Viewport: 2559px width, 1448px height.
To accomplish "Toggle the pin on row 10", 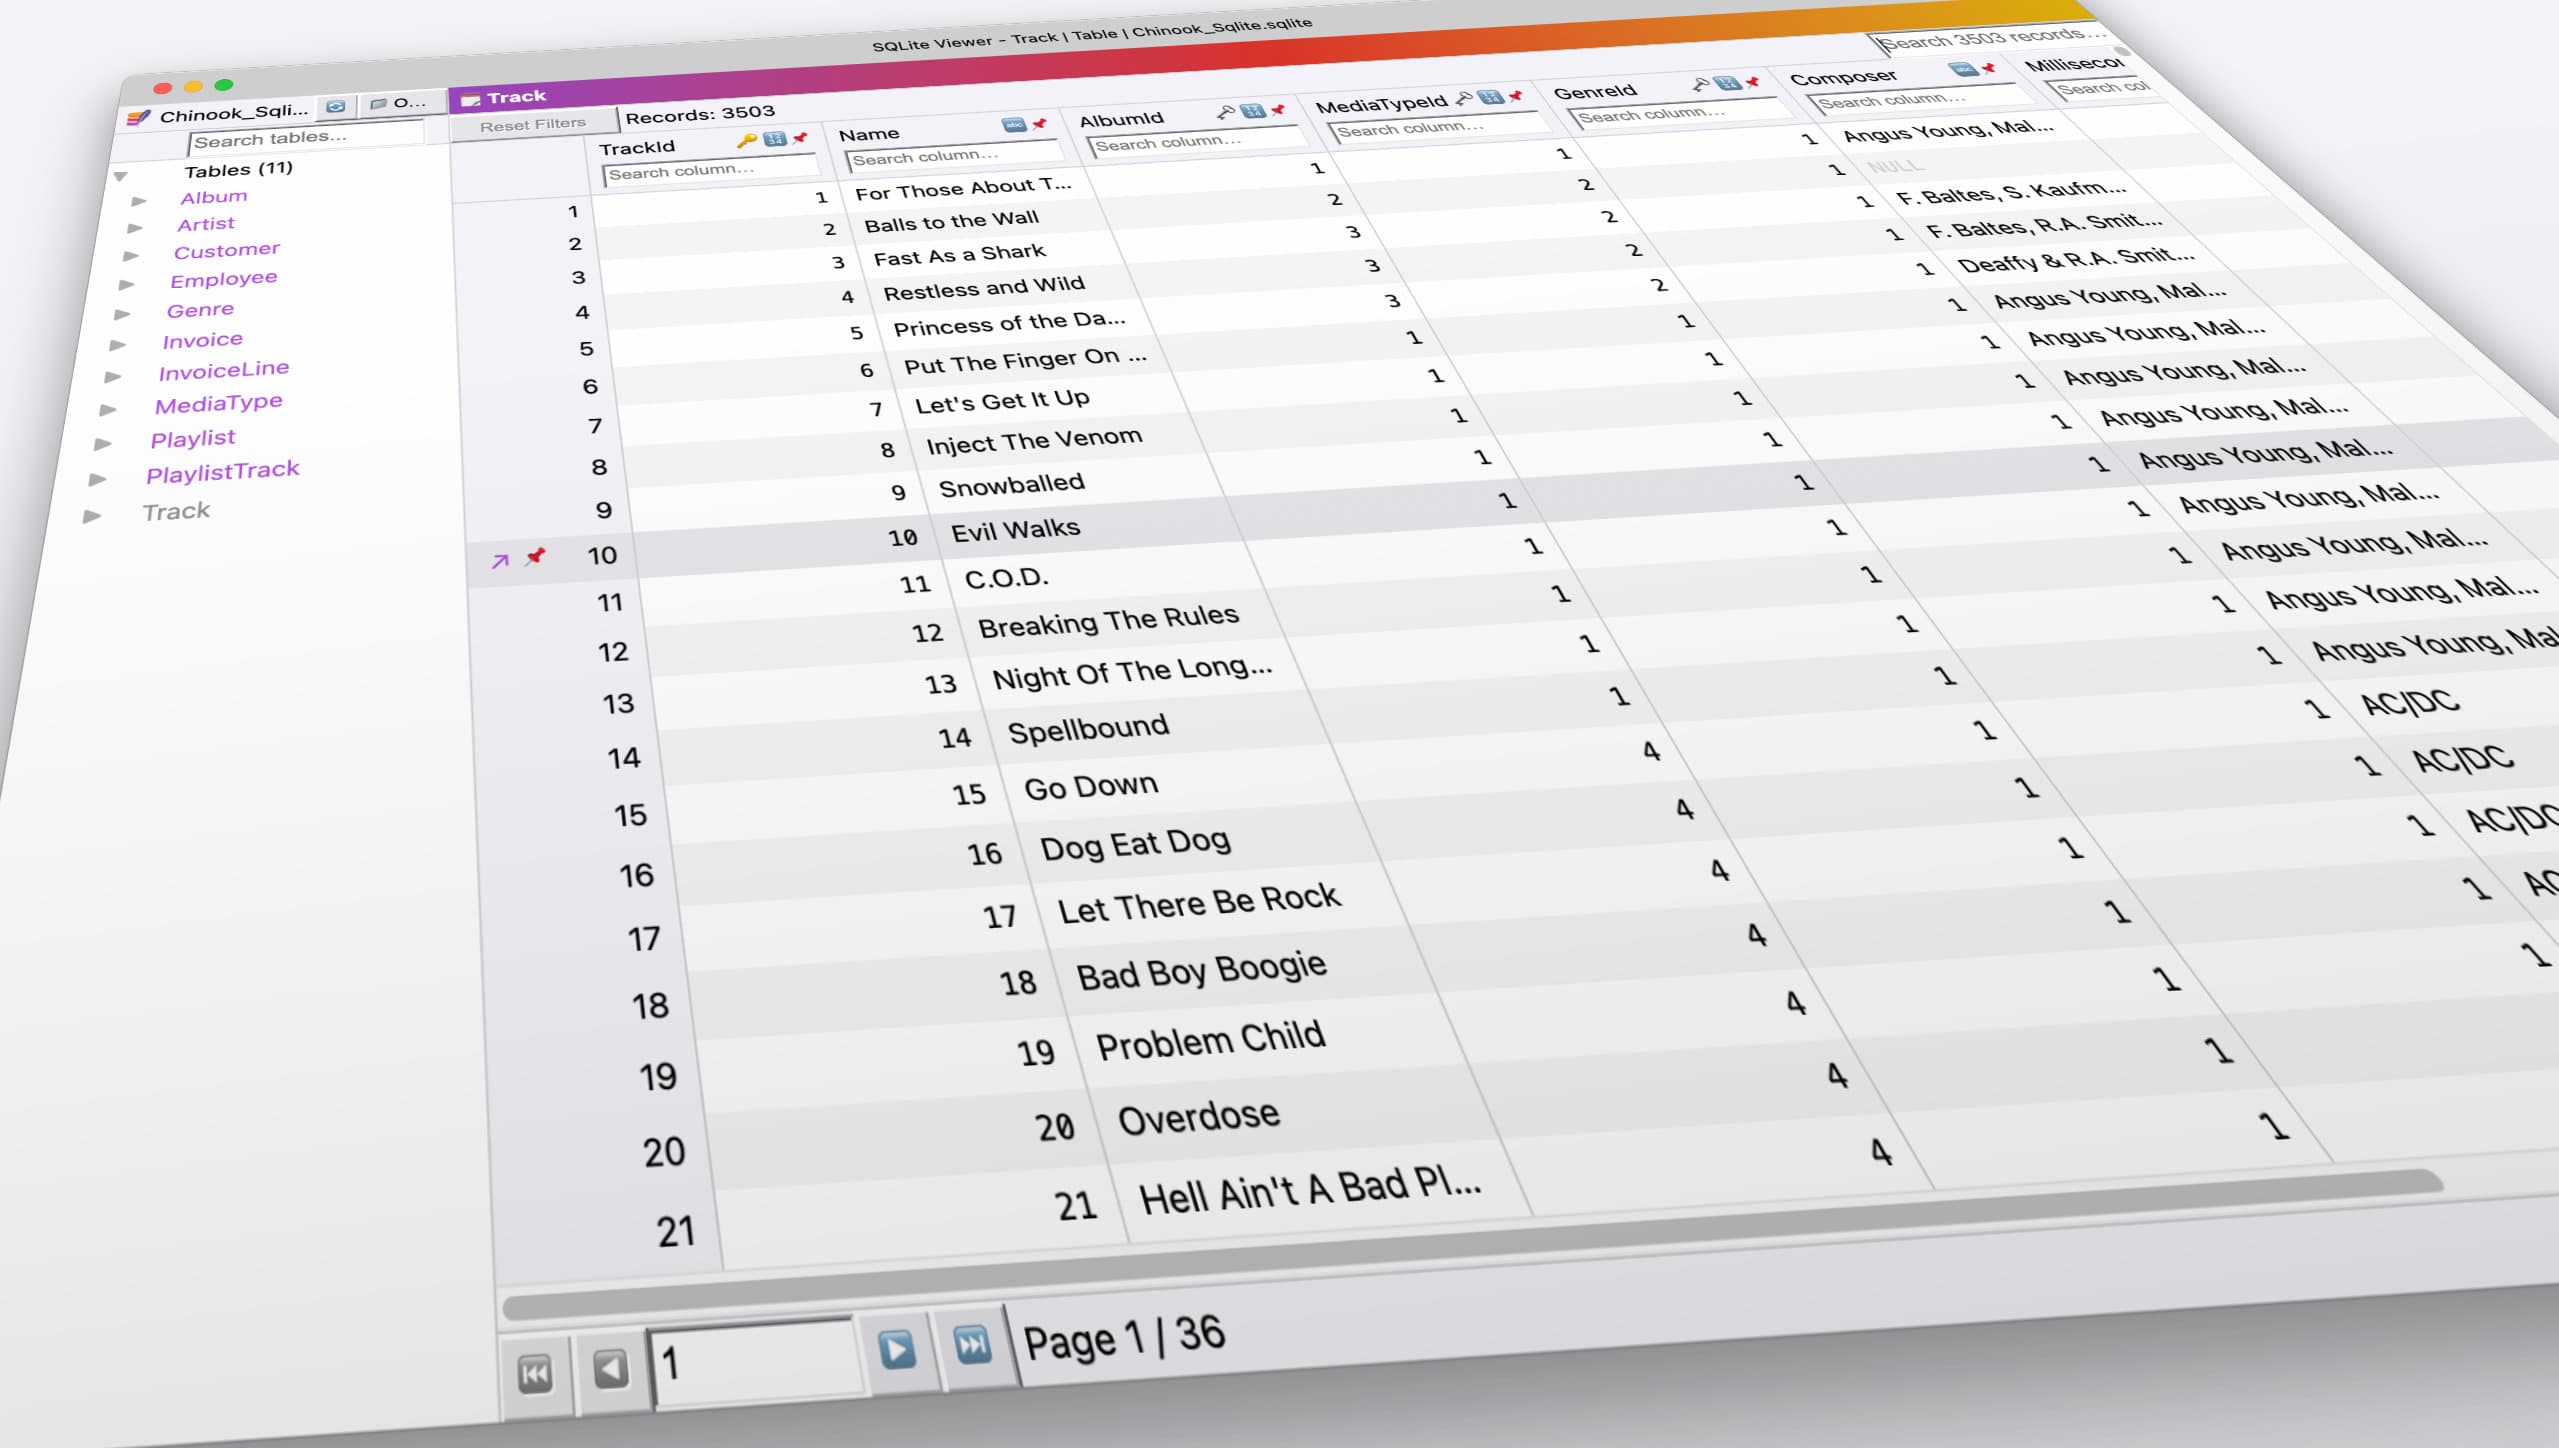I will (537, 558).
